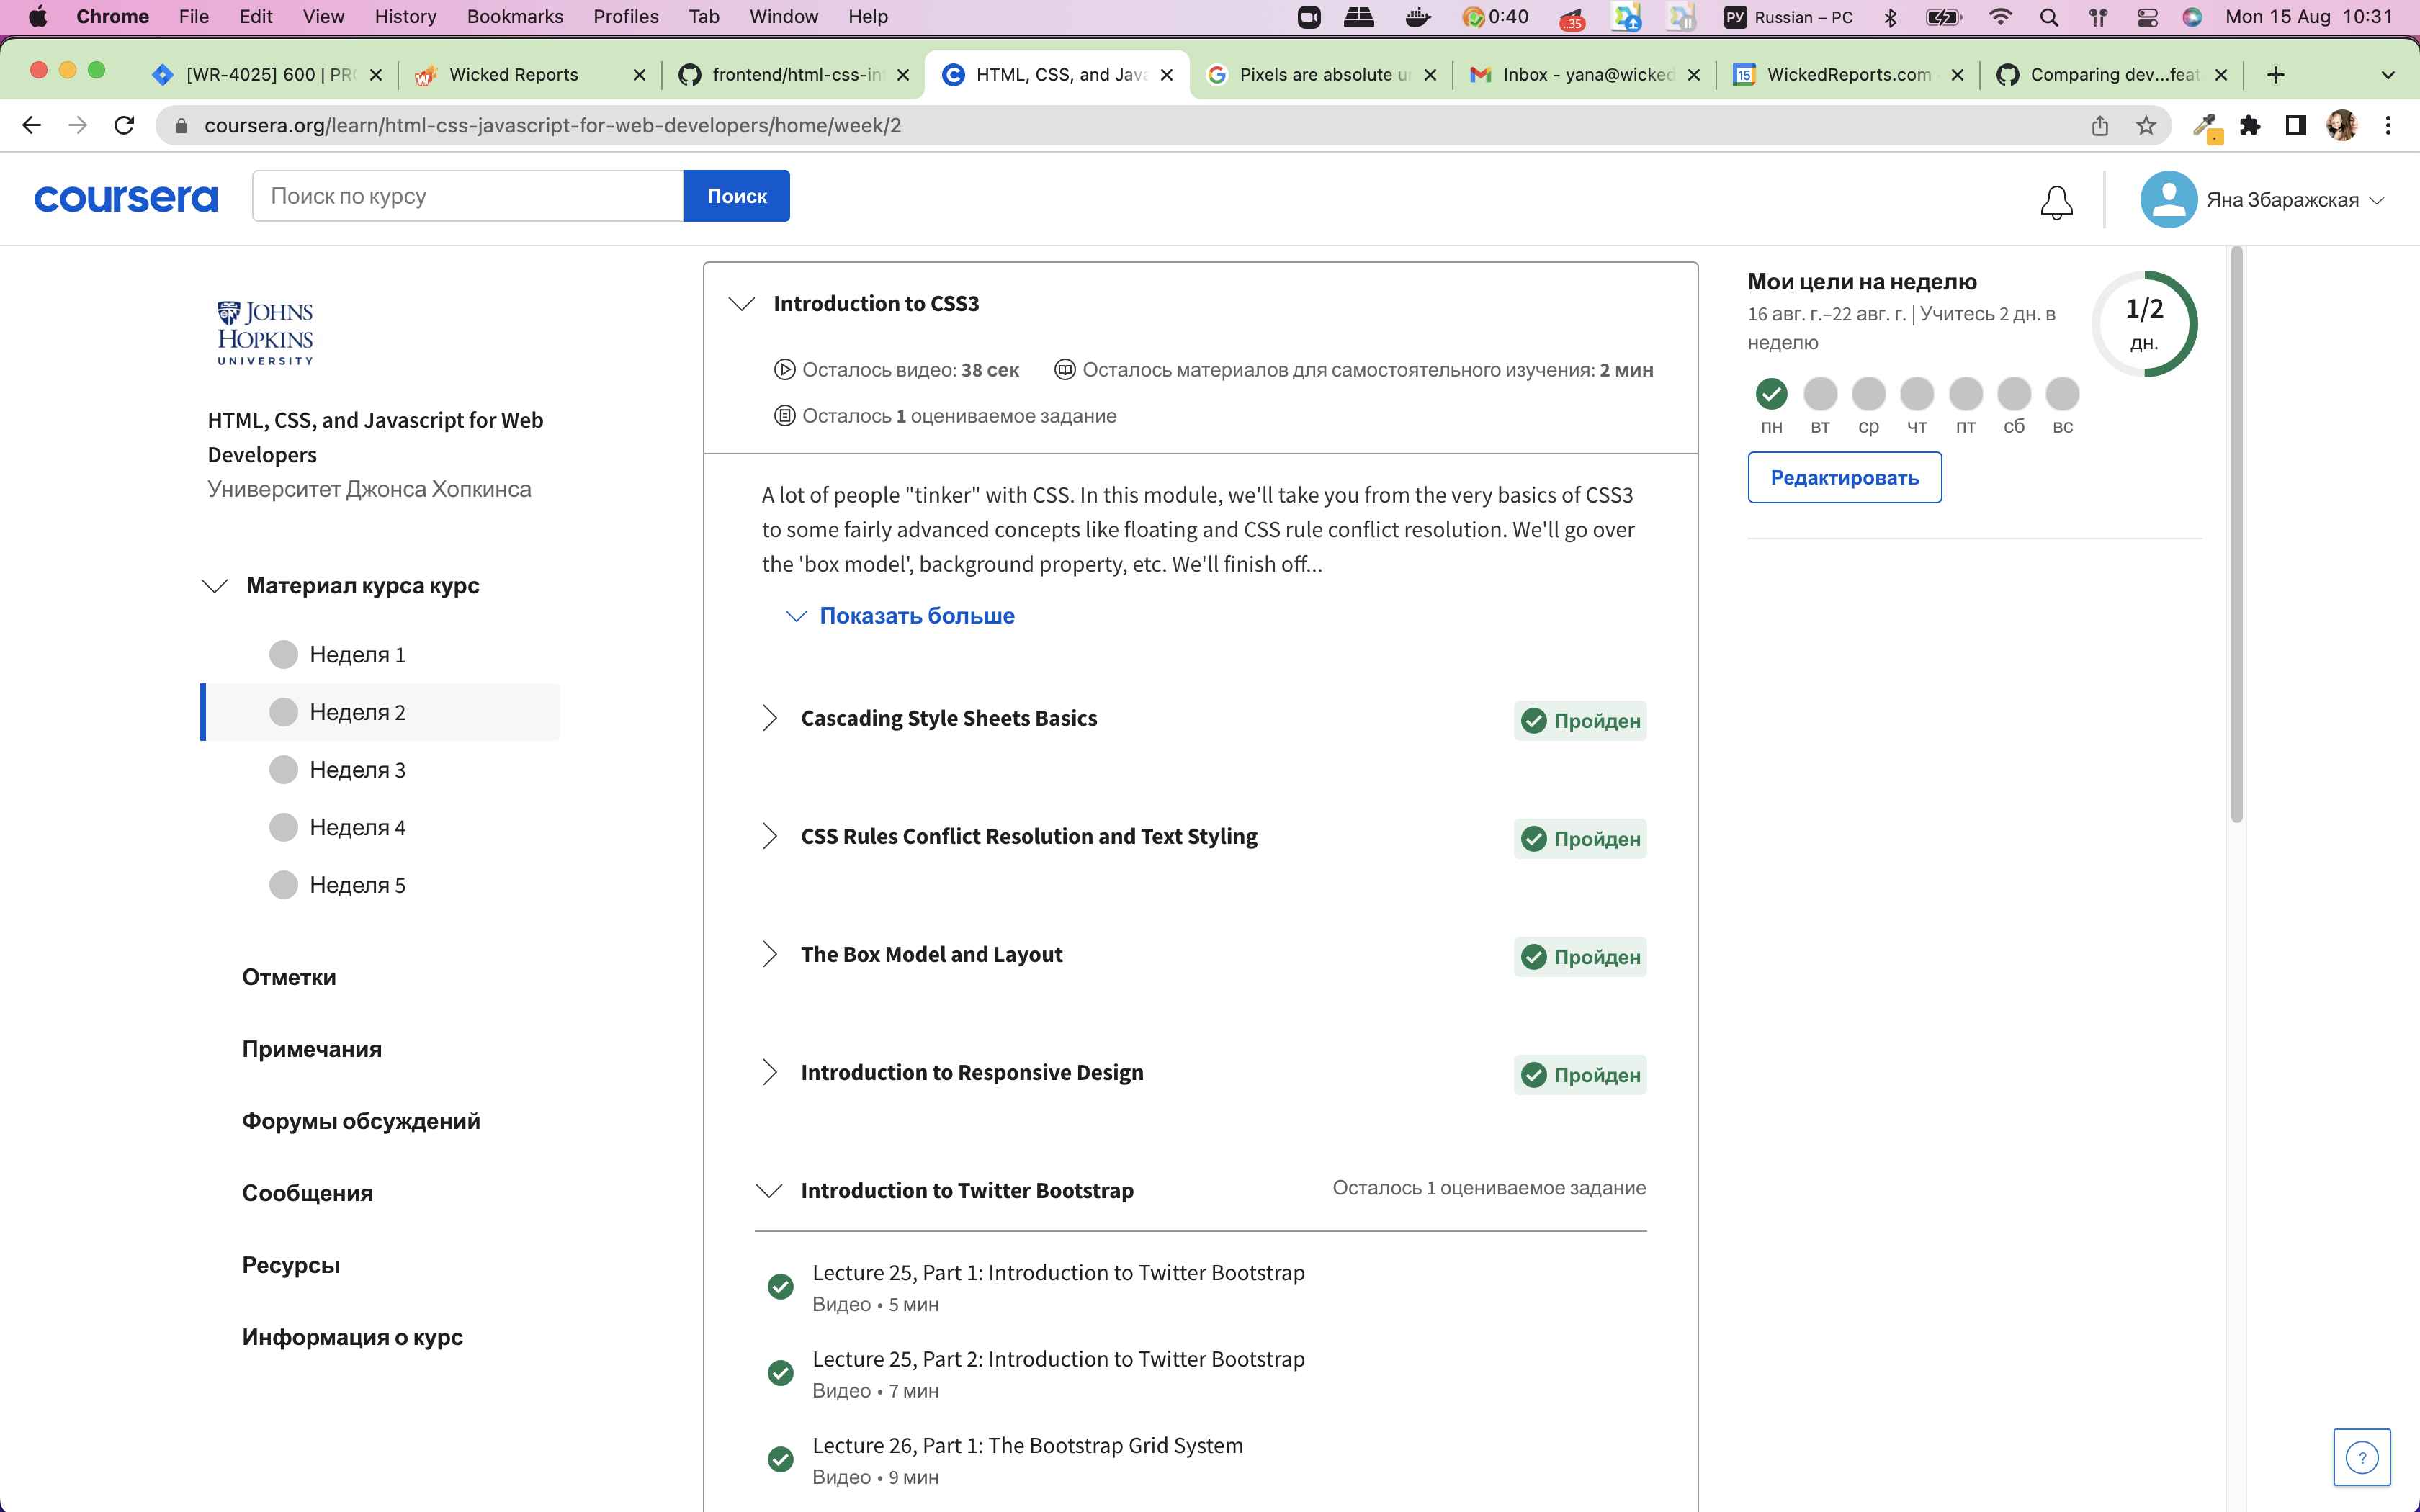Click the Chrome profile picture
The height and width of the screenshot is (1512, 2420).
coord(2342,125)
